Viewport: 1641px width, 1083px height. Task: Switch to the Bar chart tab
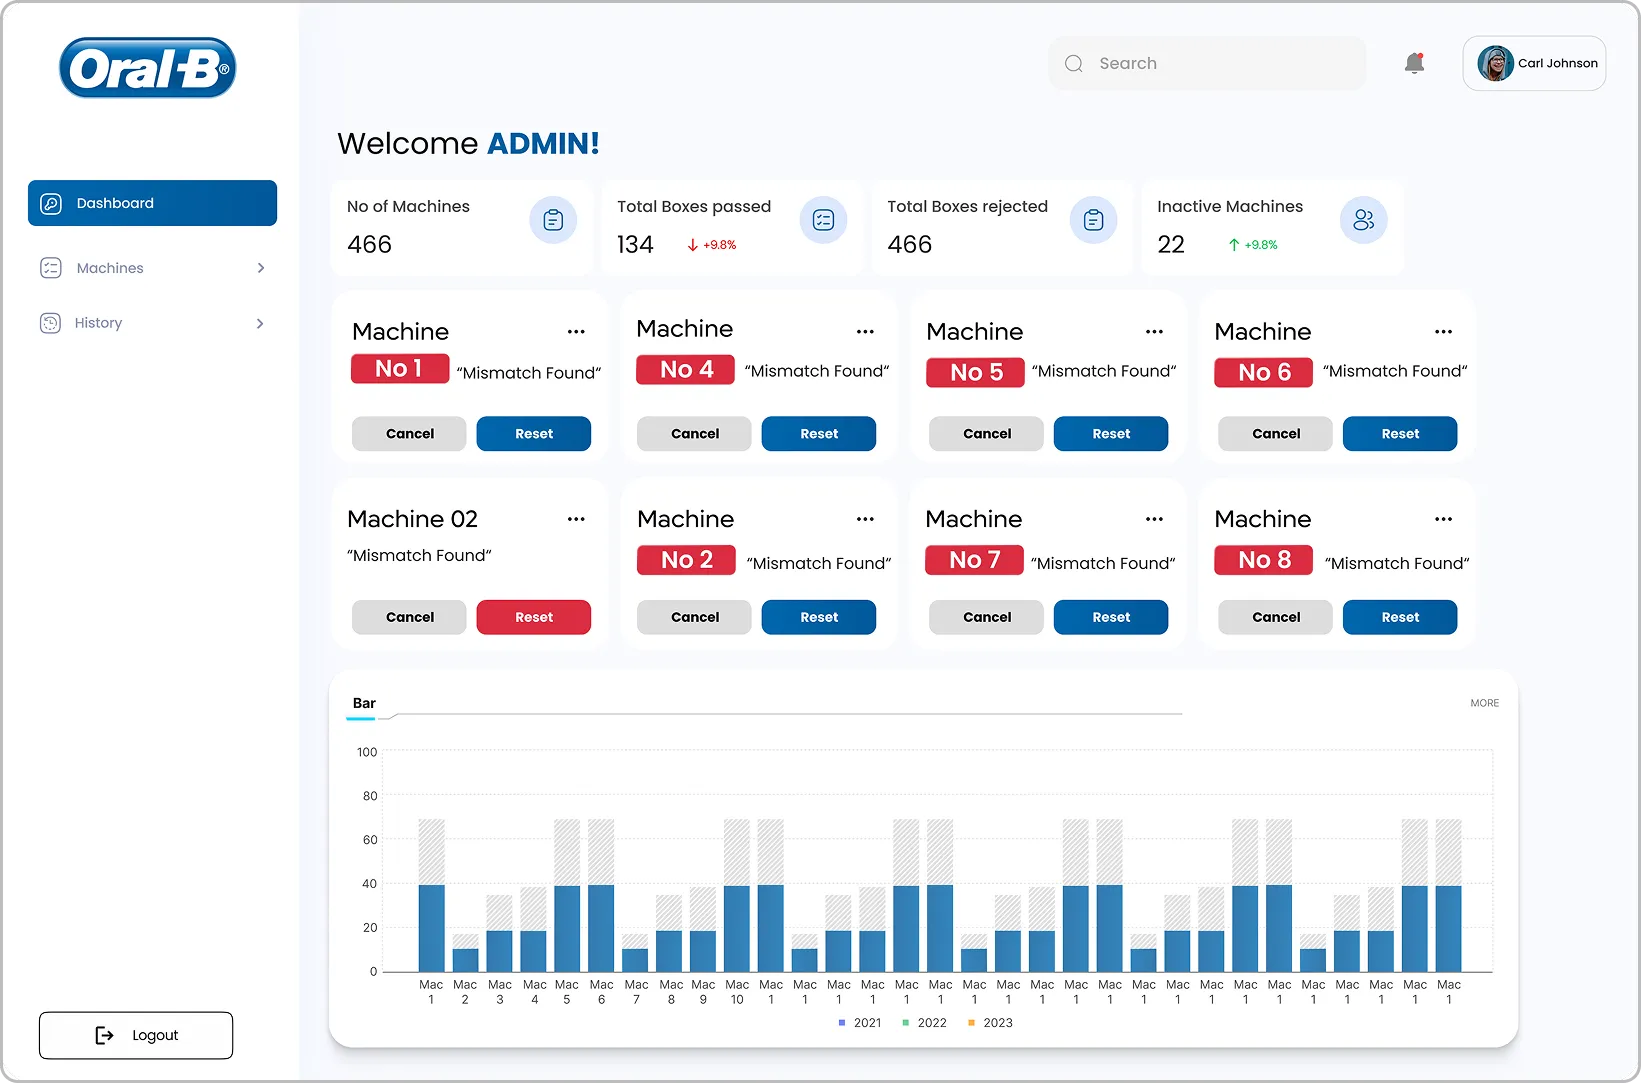pyautogui.click(x=364, y=704)
